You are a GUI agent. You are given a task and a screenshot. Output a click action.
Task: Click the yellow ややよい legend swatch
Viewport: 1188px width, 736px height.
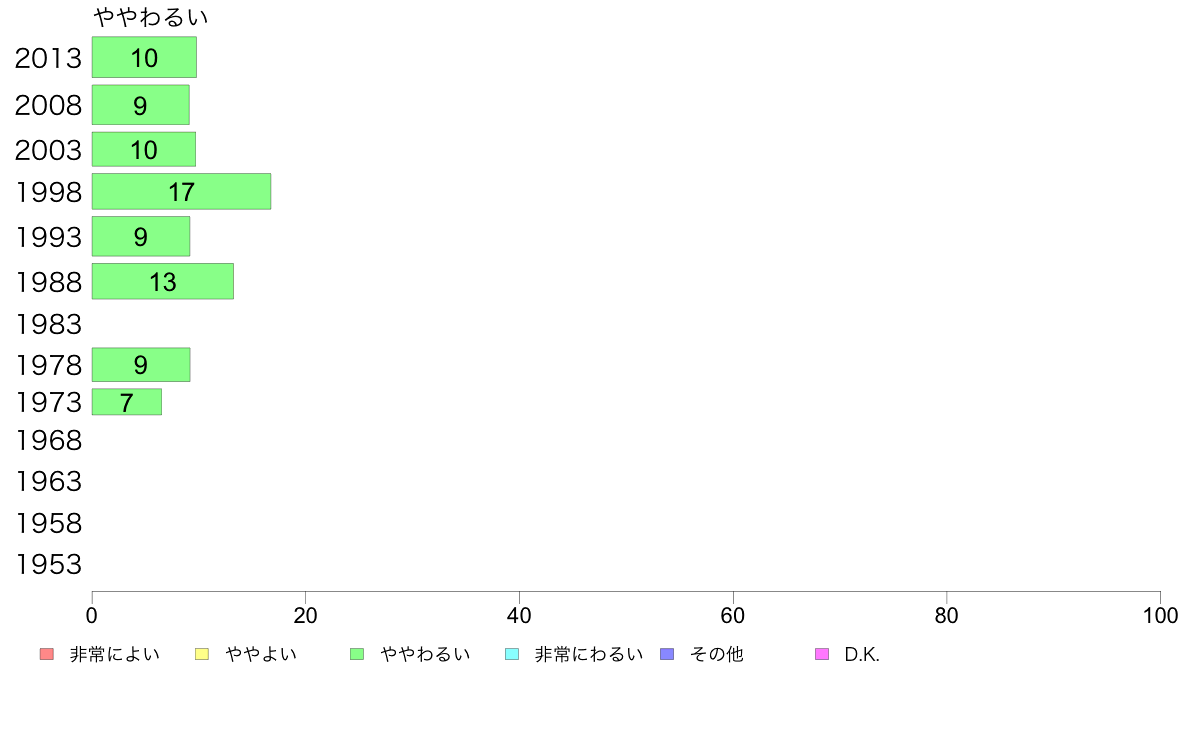pyautogui.click(x=202, y=654)
